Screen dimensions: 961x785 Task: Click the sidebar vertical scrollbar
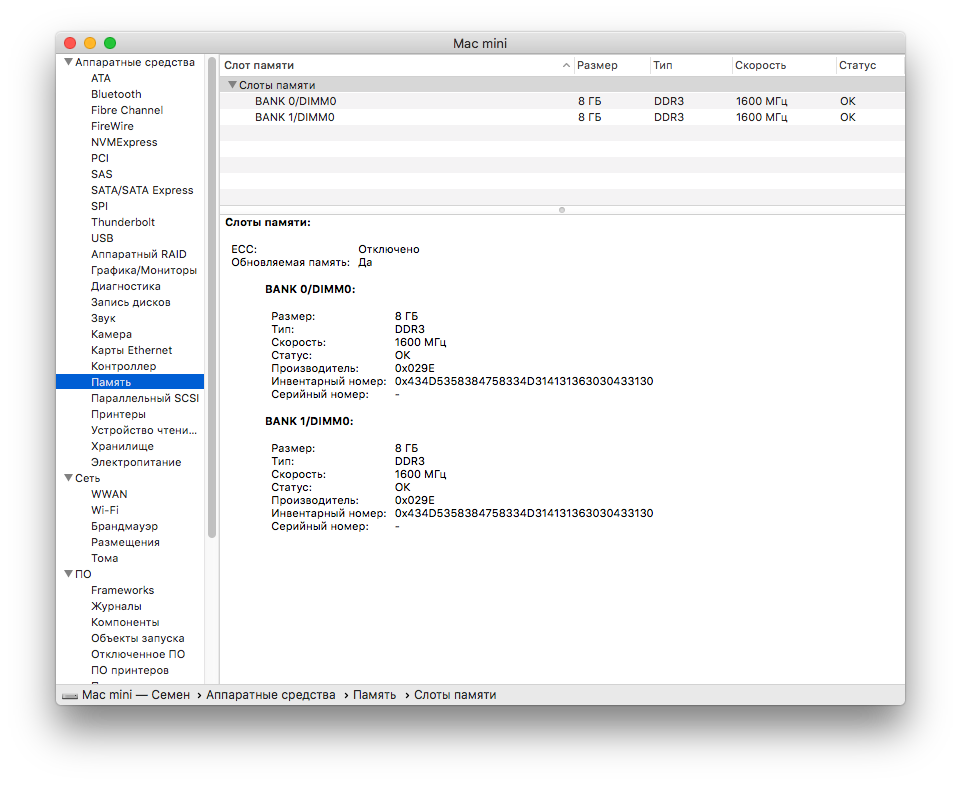click(x=212, y=298)
